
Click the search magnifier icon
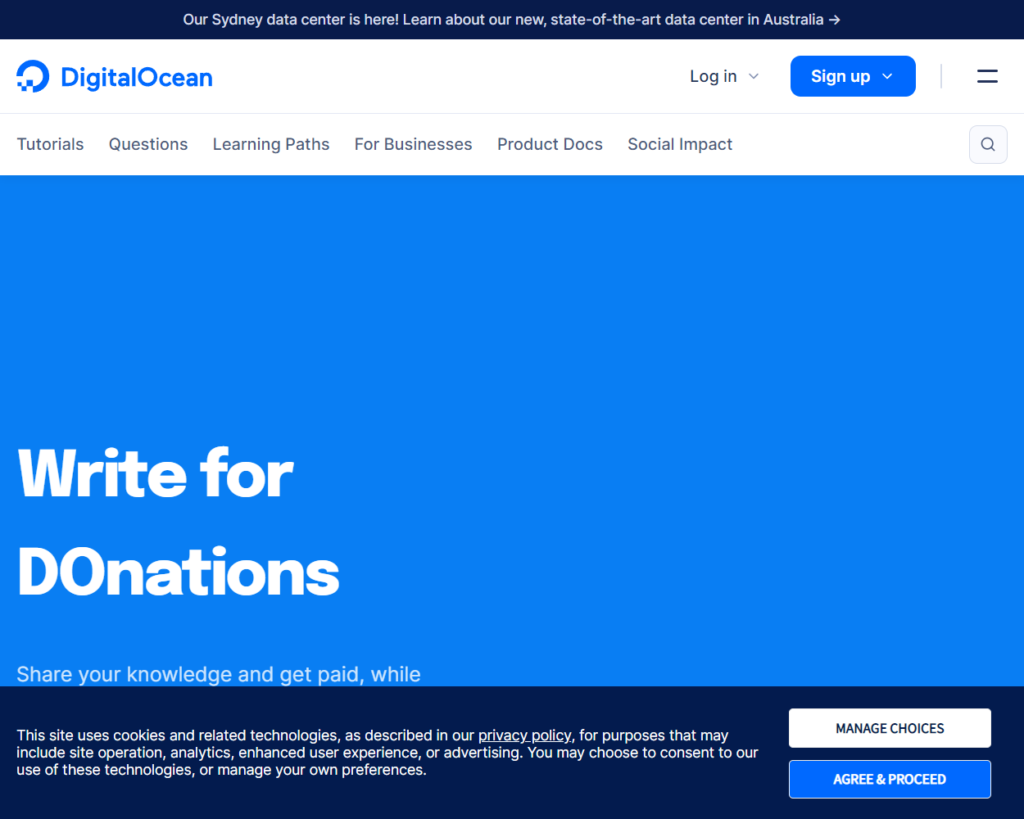pyautogui.click(x=987, y=144)
